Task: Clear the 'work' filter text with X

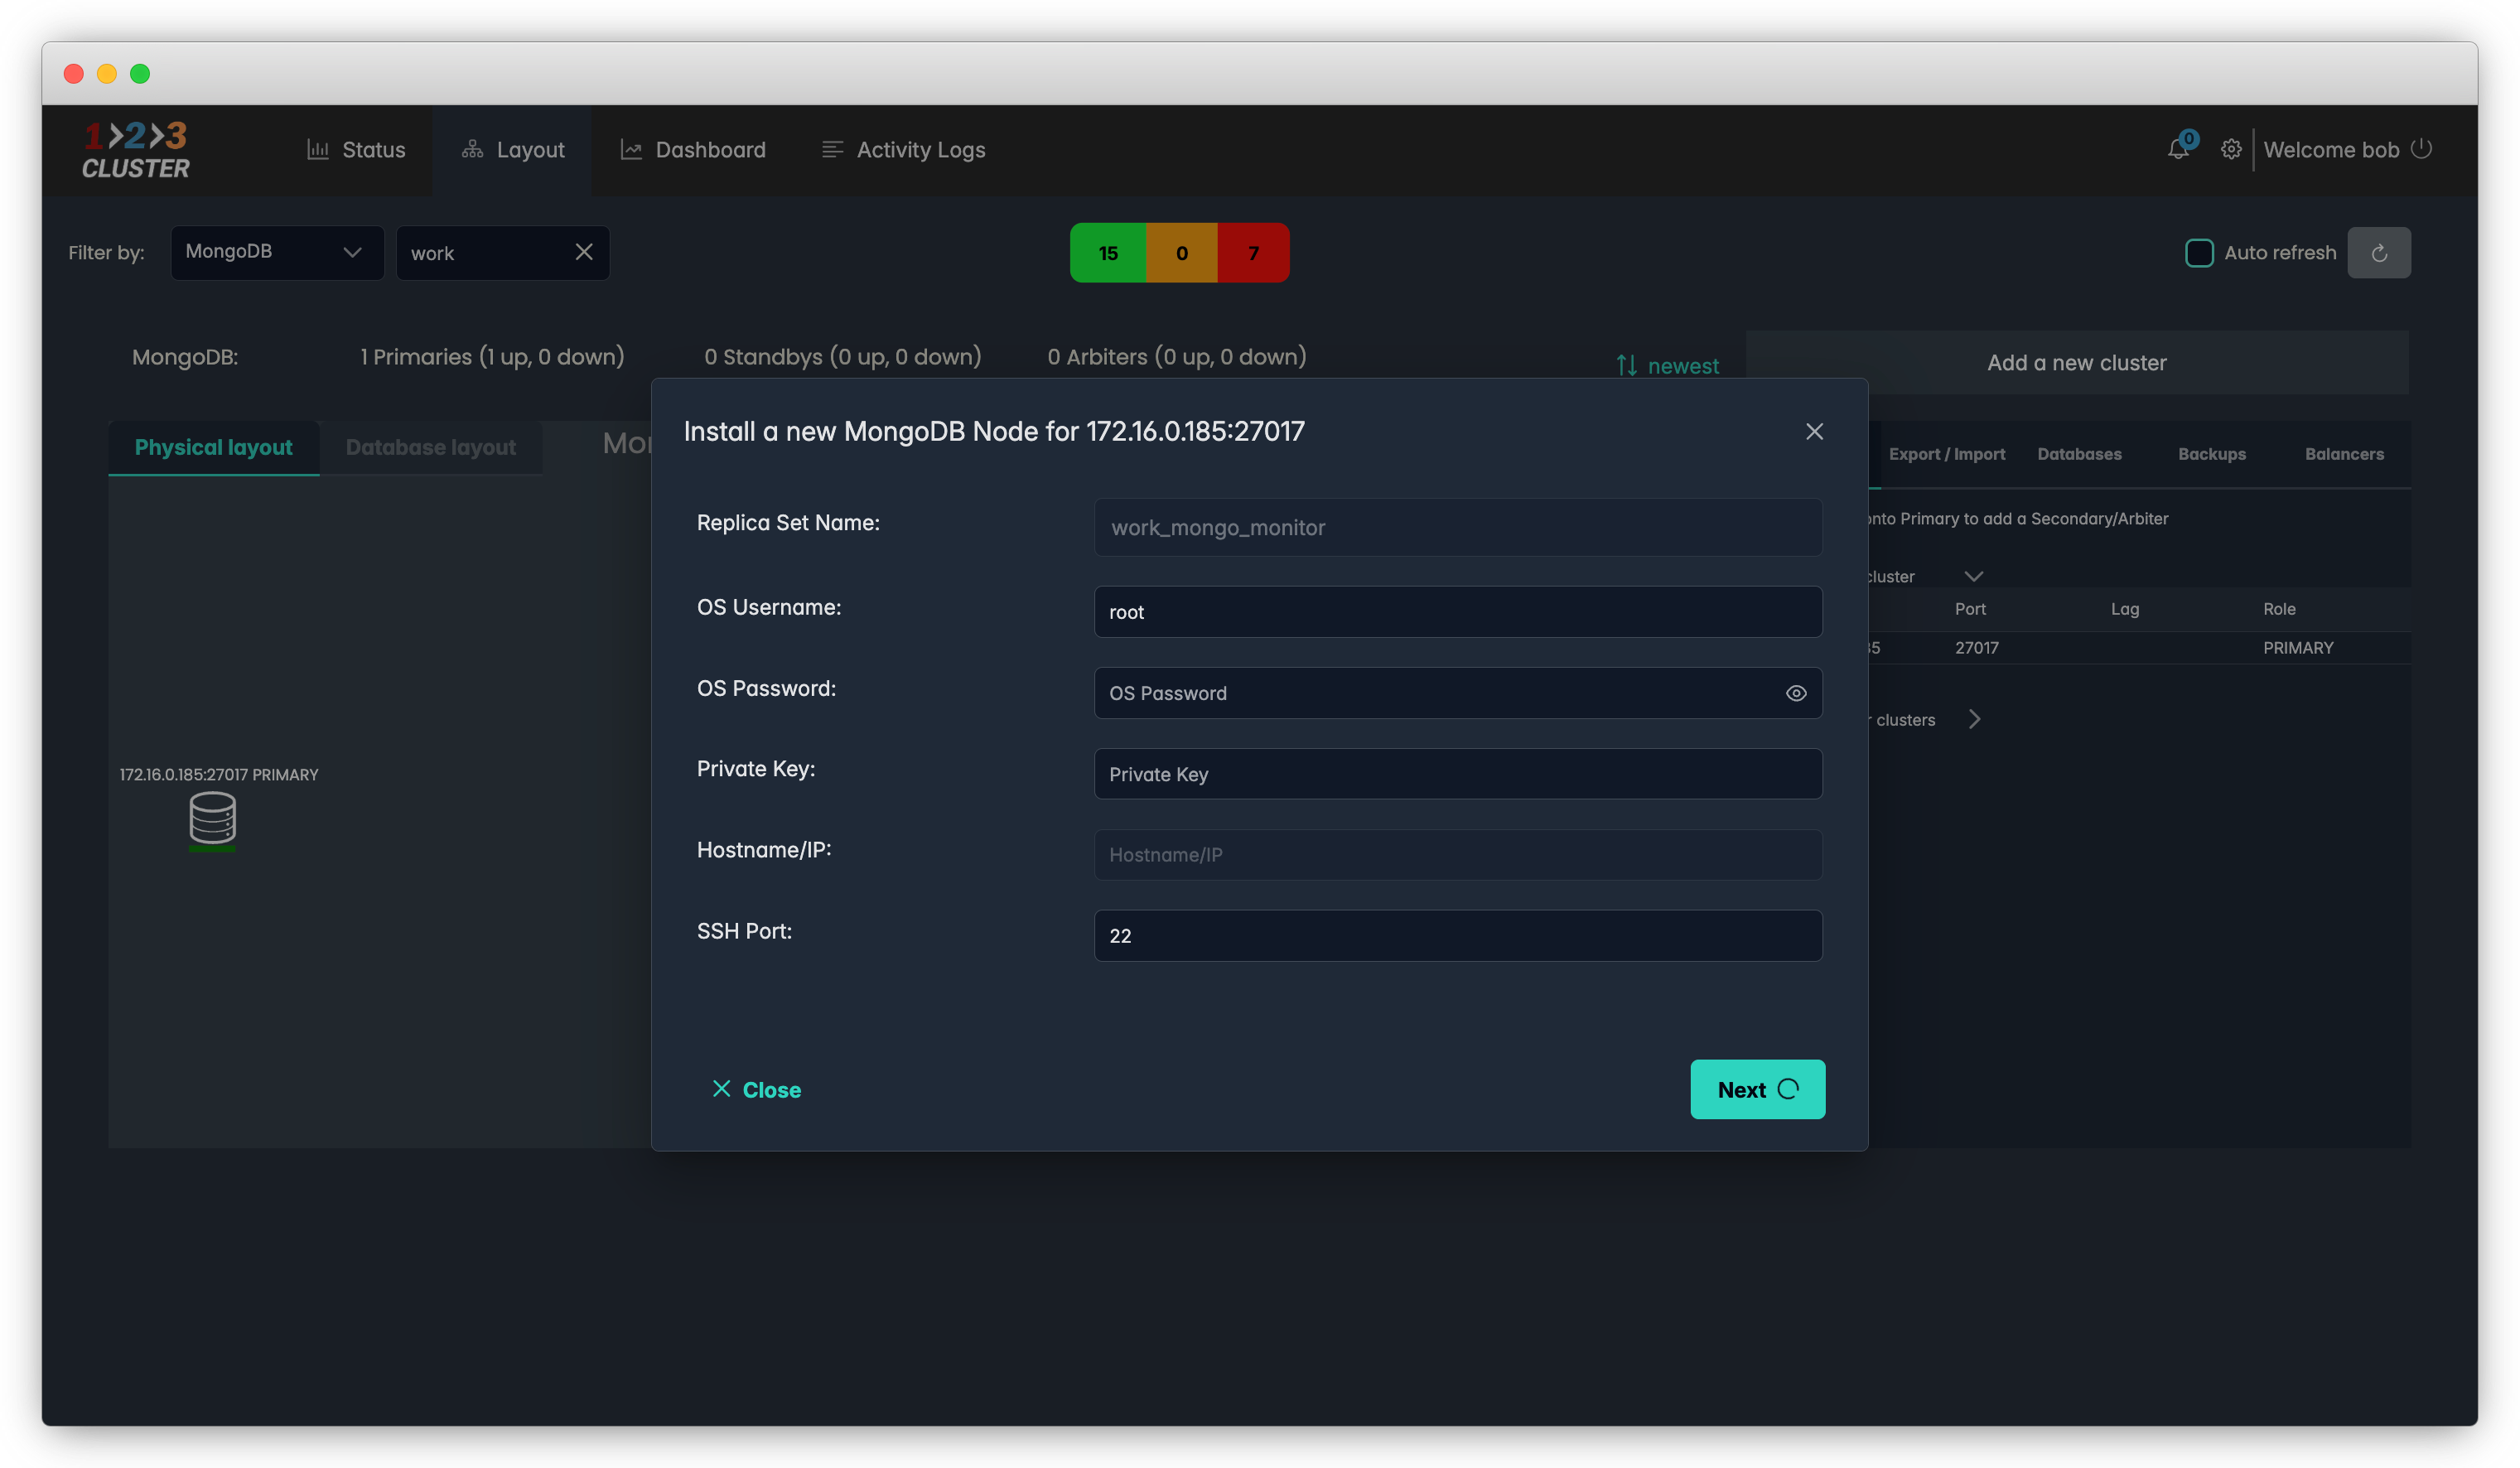Action: tap(584, 252)
